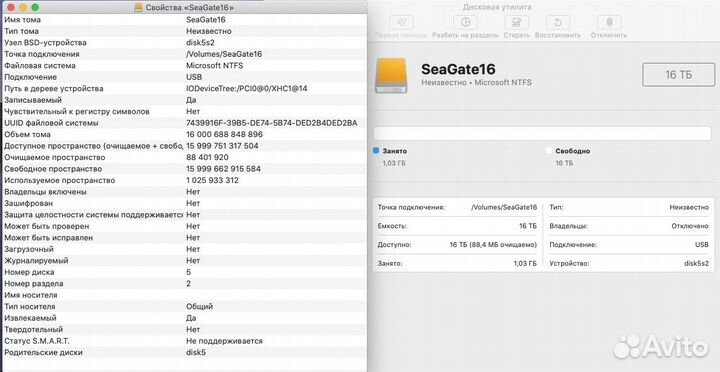Click the used space value 1 025 933 312

coord(212,180)
